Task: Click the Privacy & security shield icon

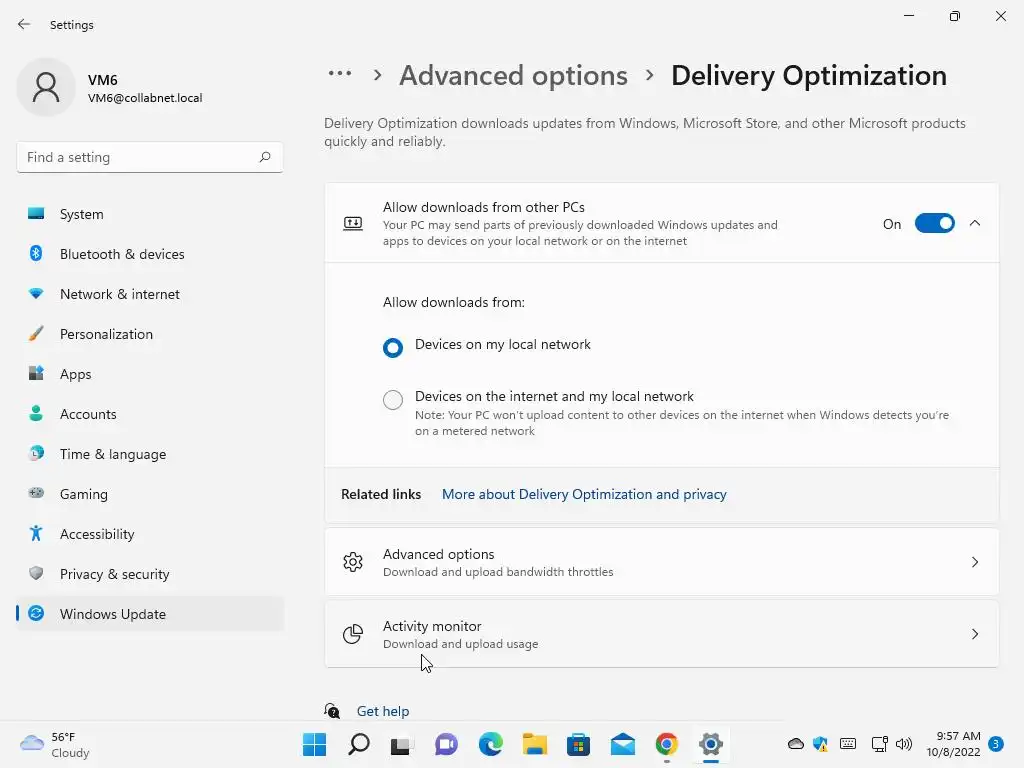Action: pyautogui.click(x=36, y=574)
